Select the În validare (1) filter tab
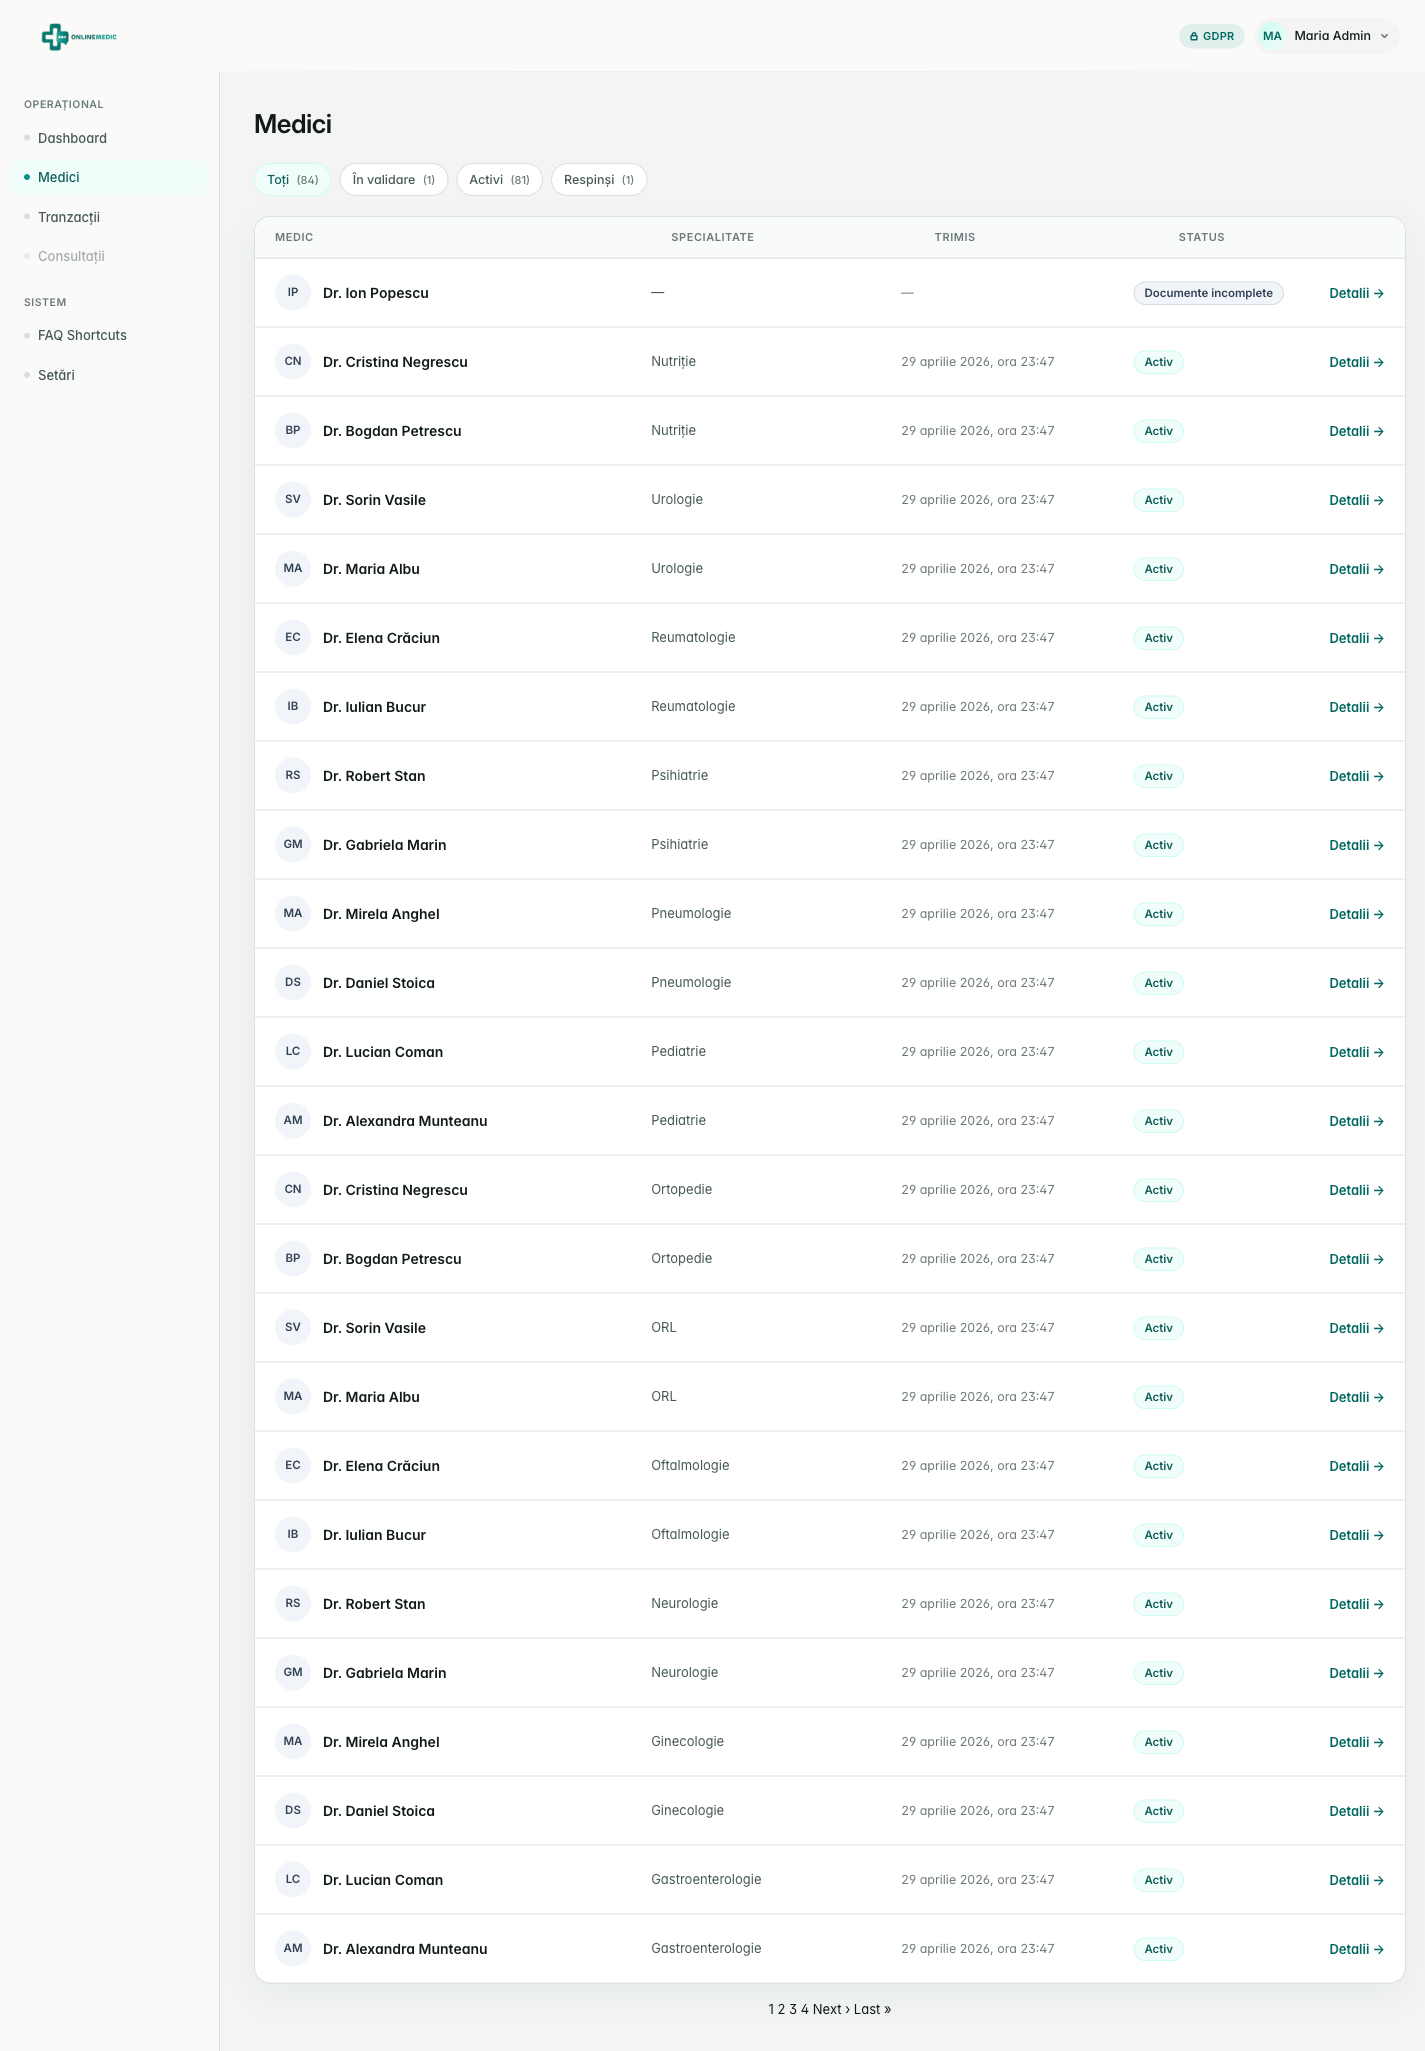This screenshot has height=2051, width=1425. tap(394, 180)
